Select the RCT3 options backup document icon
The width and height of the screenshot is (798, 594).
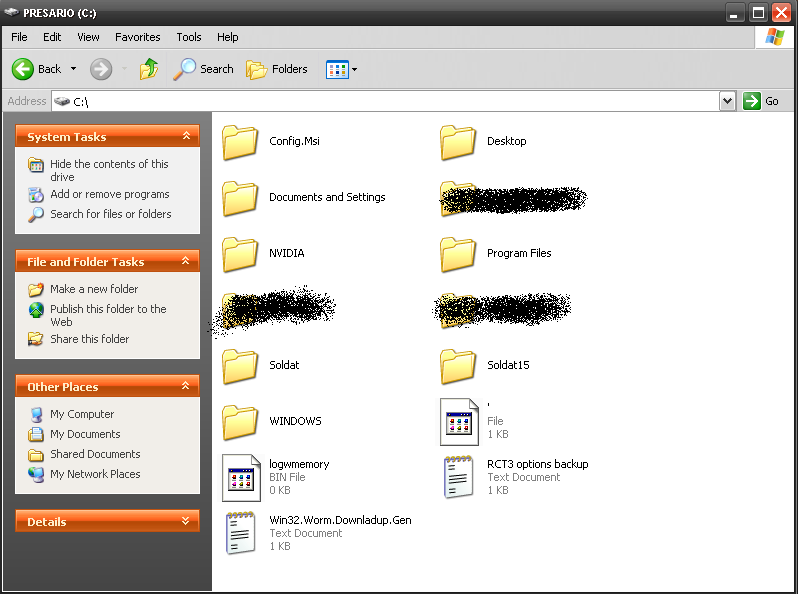click(x=459, y=477)
